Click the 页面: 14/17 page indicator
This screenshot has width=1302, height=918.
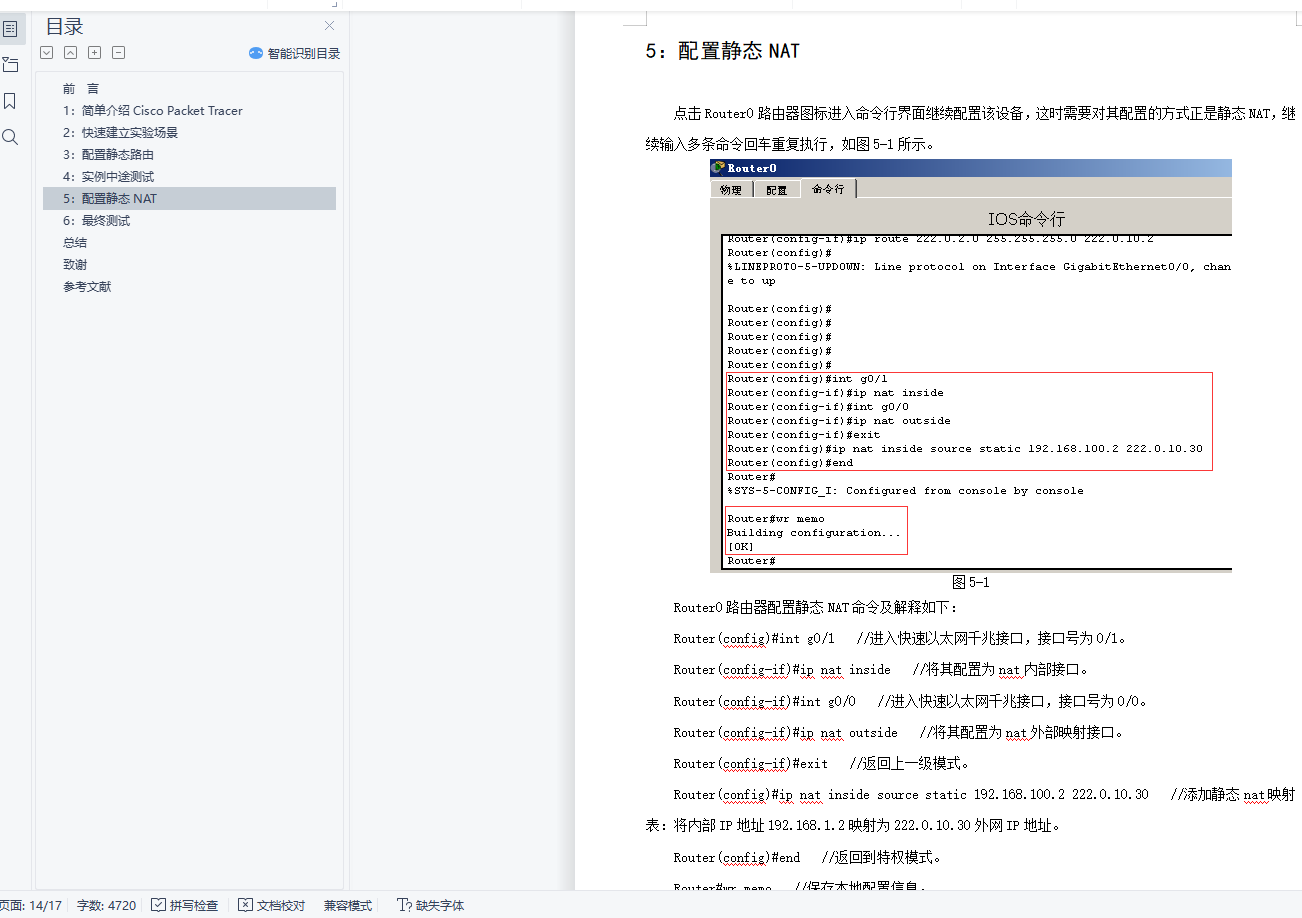(x=31, y=905)
